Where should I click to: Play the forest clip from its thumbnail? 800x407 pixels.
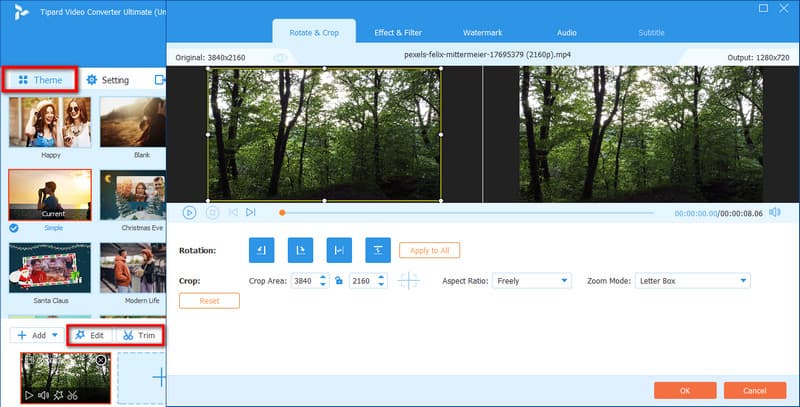pyautogui.click(x=29, y=395)
